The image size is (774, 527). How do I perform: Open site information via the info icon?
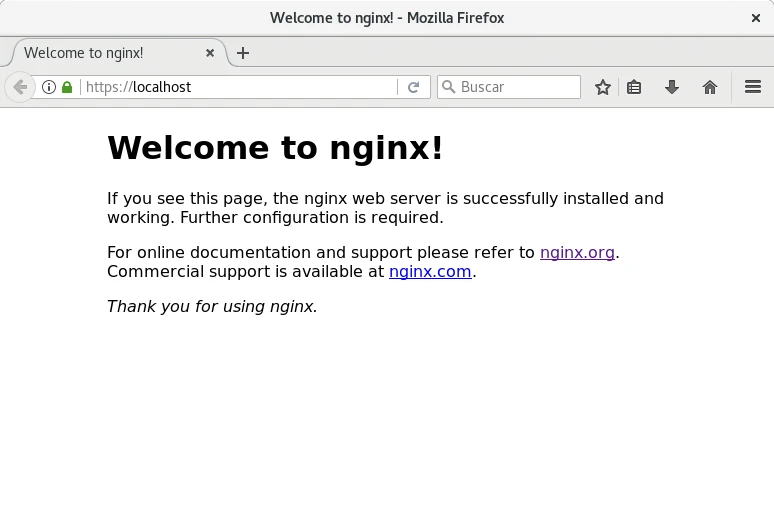pos(49,87)
